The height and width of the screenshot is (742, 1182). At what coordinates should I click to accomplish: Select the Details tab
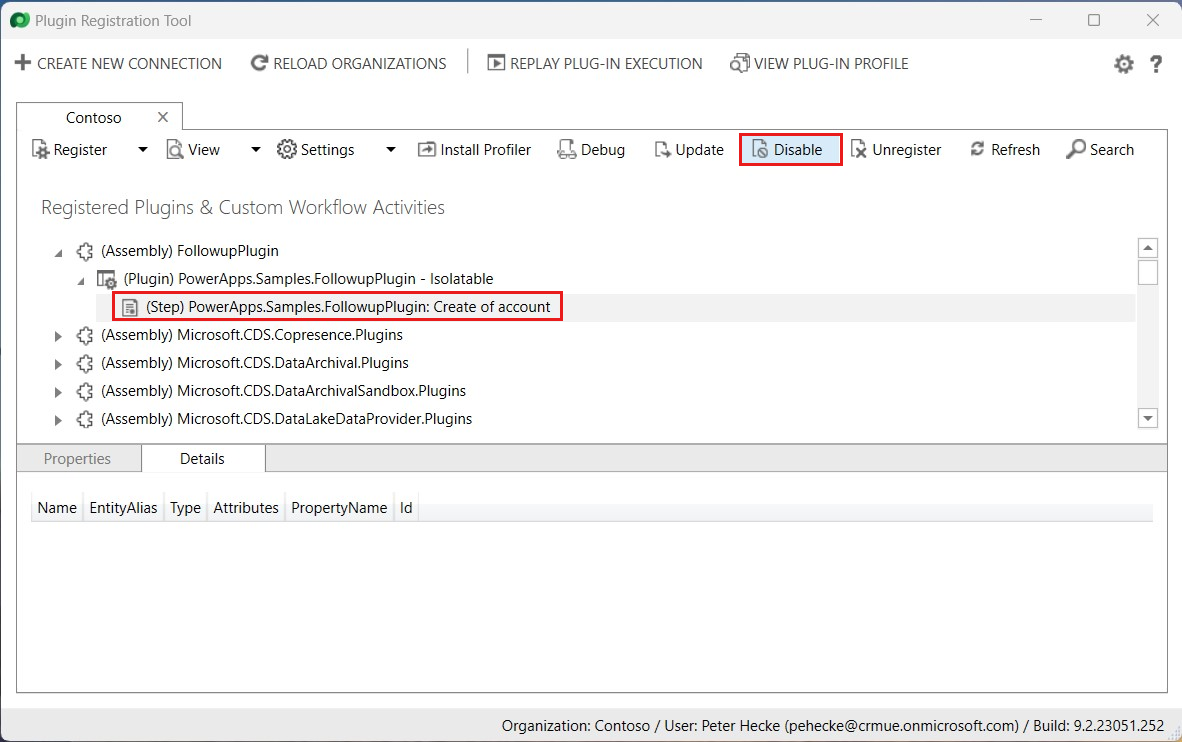pyautogui.click(x=203, y=458)
